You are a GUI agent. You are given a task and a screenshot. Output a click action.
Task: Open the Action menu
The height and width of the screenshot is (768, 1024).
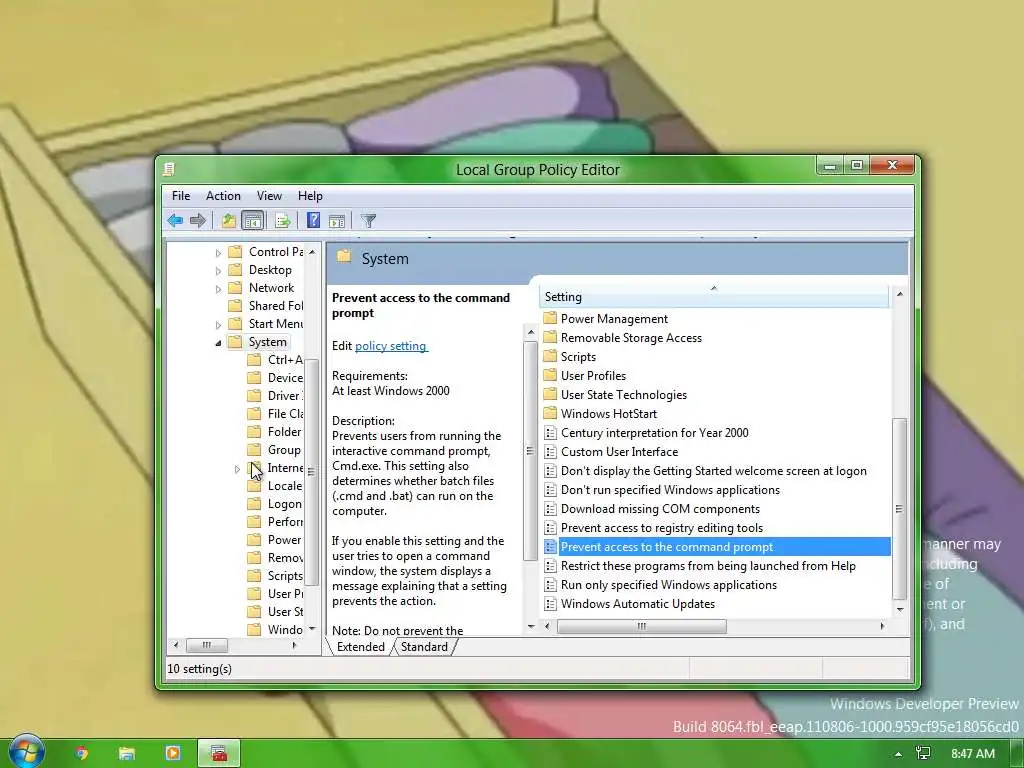coord(223,196)
